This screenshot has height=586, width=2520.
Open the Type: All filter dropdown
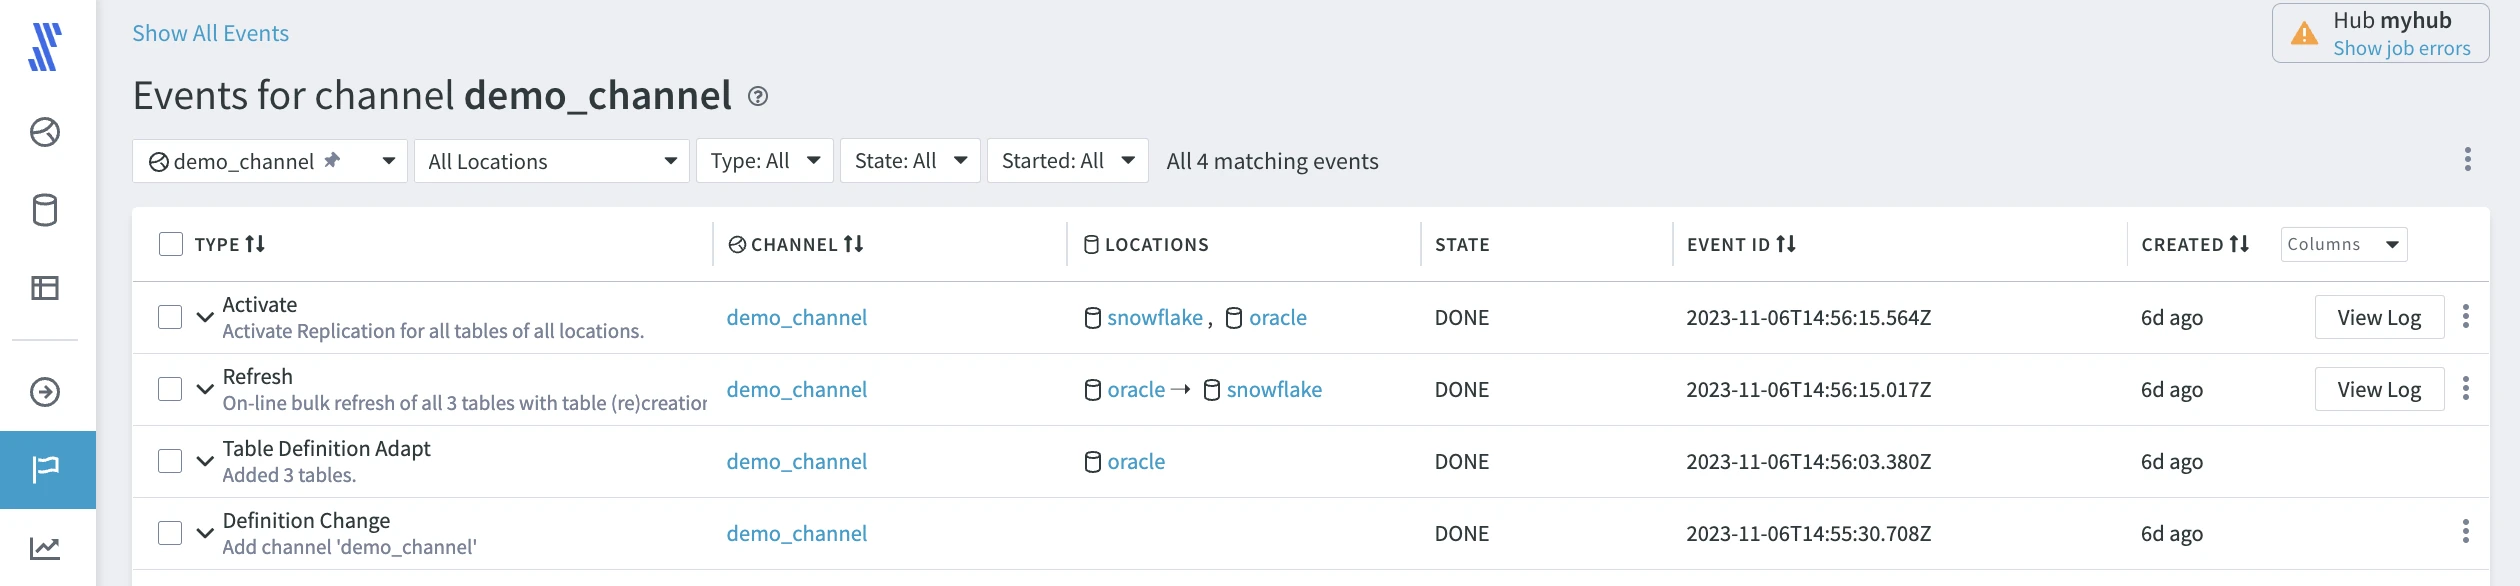(x=765, y=161)
